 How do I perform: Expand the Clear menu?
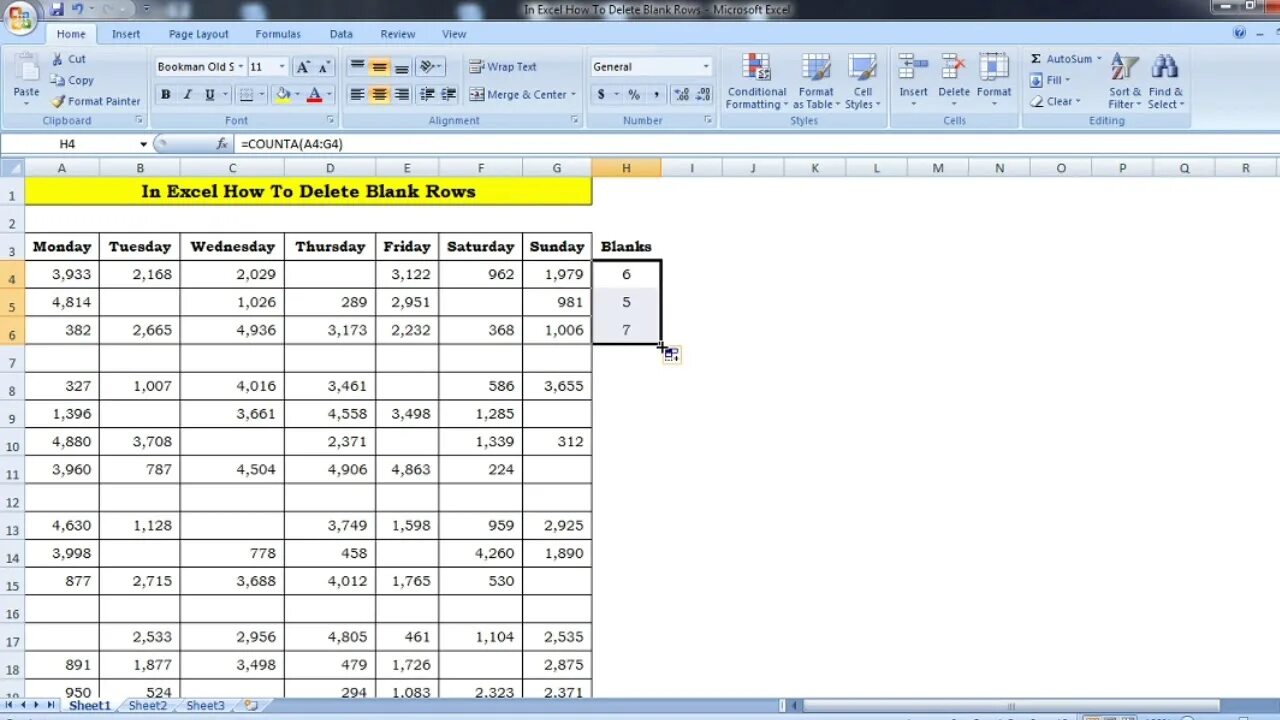(x=1054, y=101)
